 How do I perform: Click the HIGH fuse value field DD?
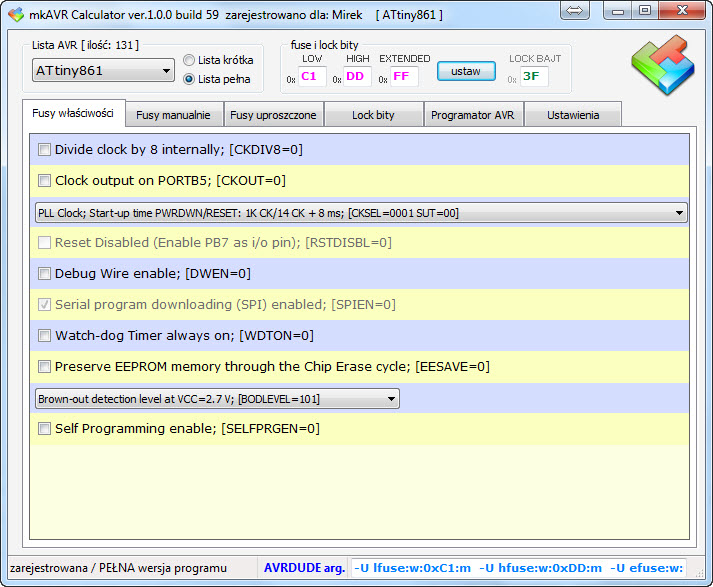357,76
